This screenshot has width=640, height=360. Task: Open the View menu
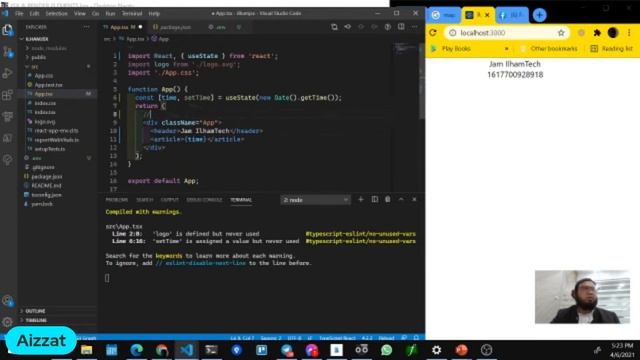pyautogui.click(x=80, y=13)
